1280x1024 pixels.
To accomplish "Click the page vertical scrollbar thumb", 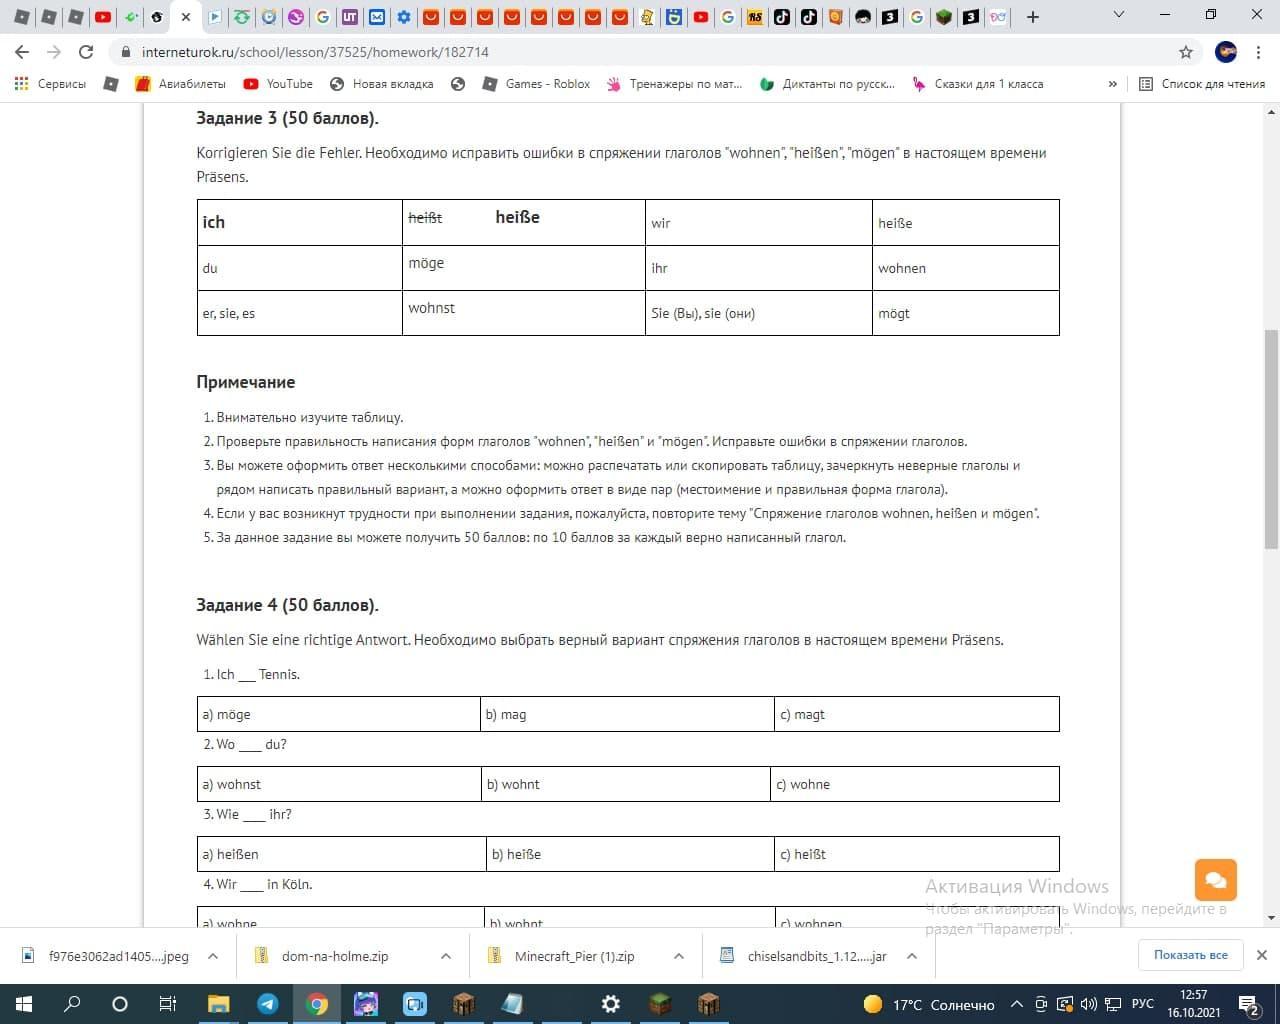I will (x=1271, y=440).
